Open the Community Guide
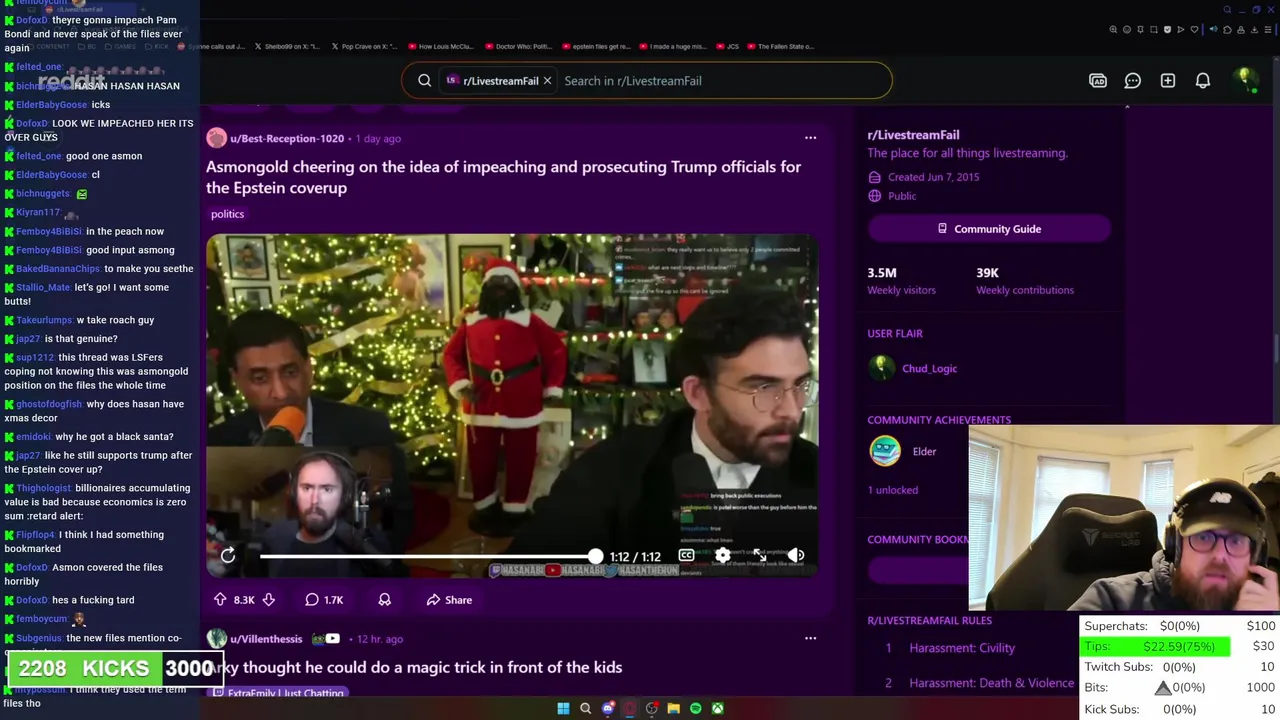Screen dimensions: 1280x720 (x=989, y=229)
